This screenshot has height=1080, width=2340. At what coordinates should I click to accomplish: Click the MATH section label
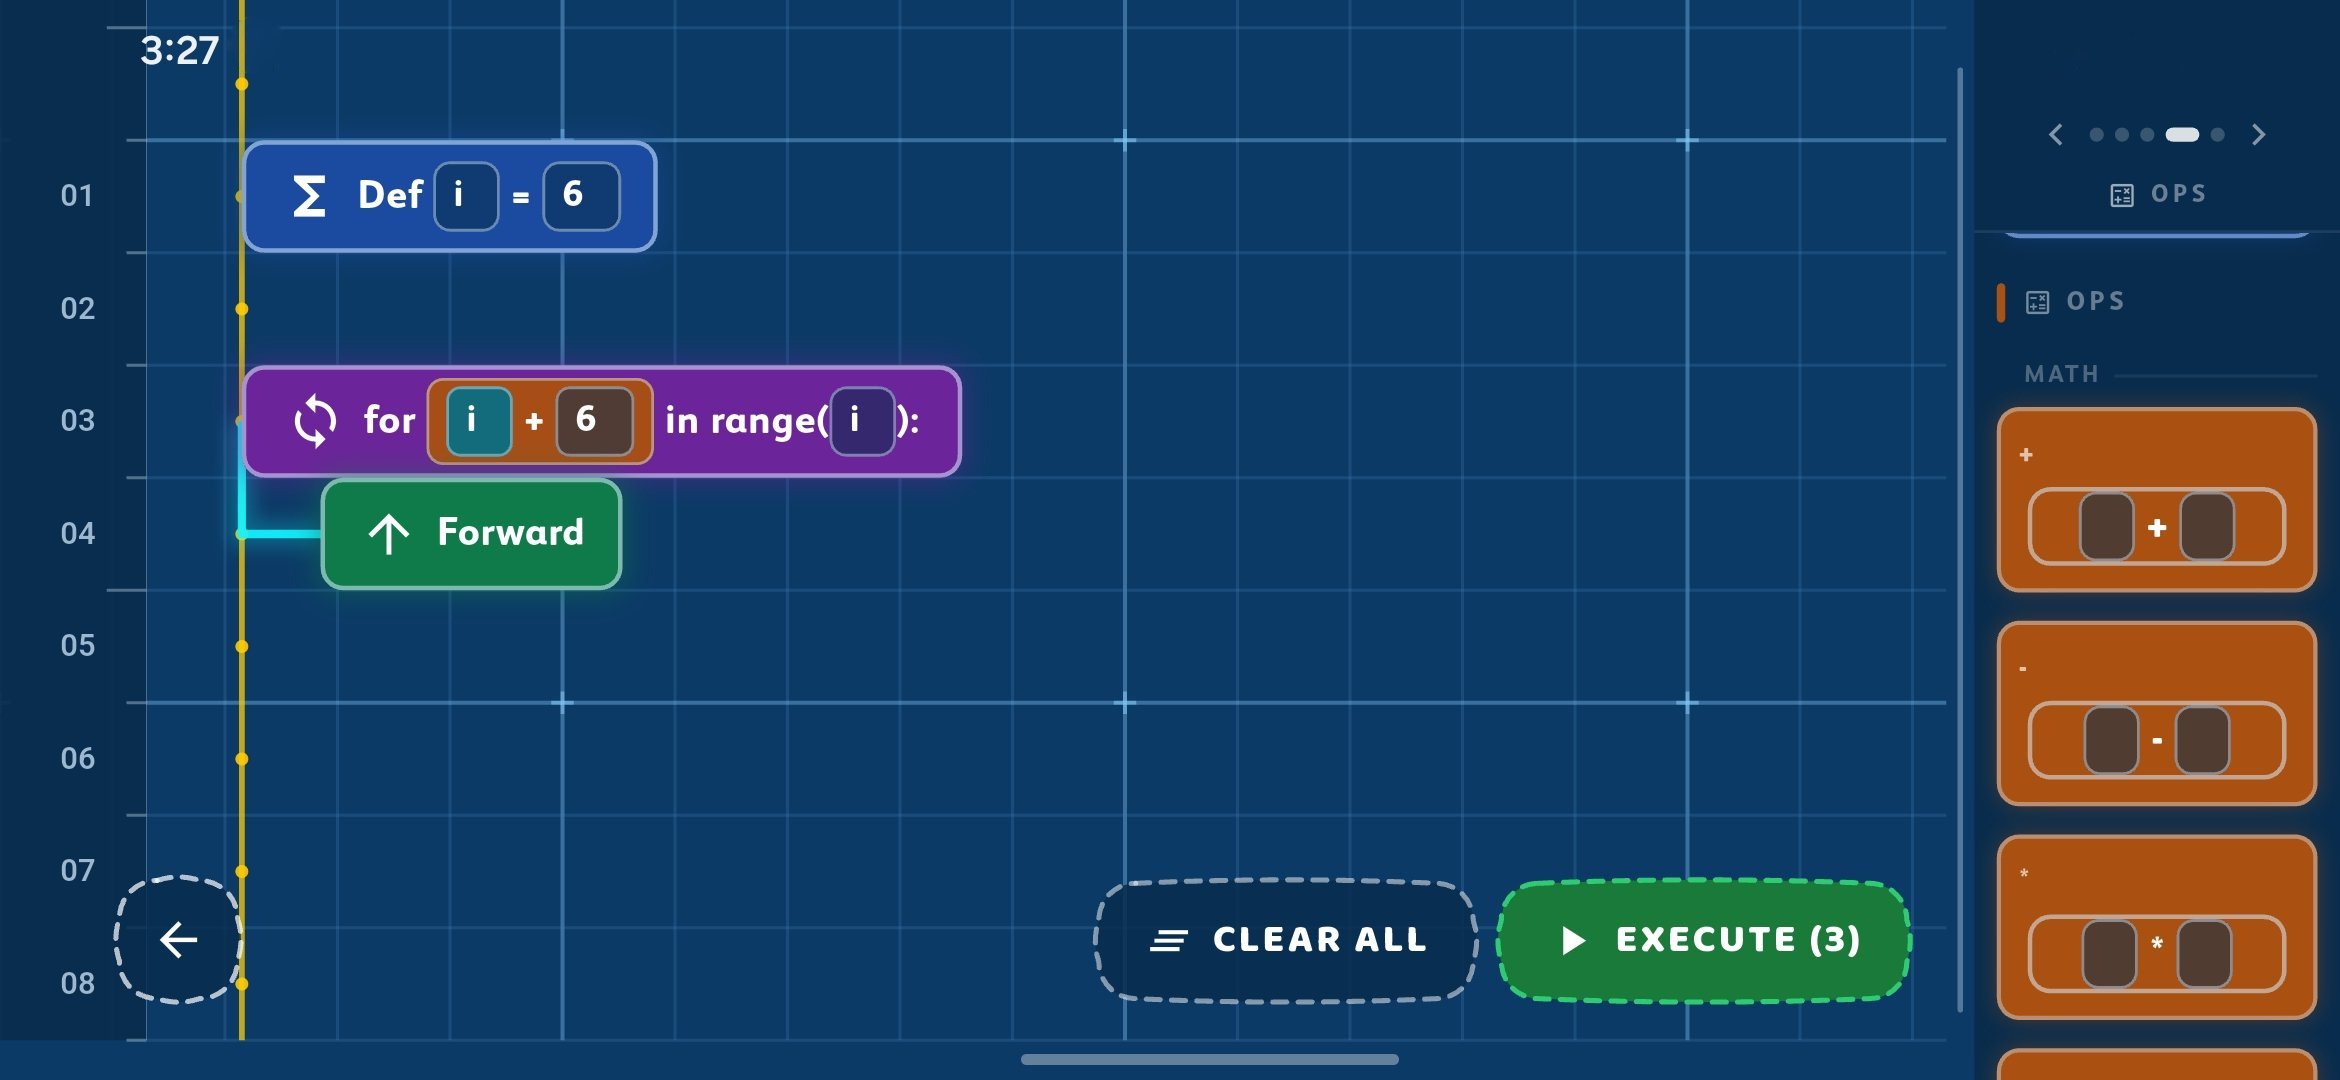click(2062, 375)
